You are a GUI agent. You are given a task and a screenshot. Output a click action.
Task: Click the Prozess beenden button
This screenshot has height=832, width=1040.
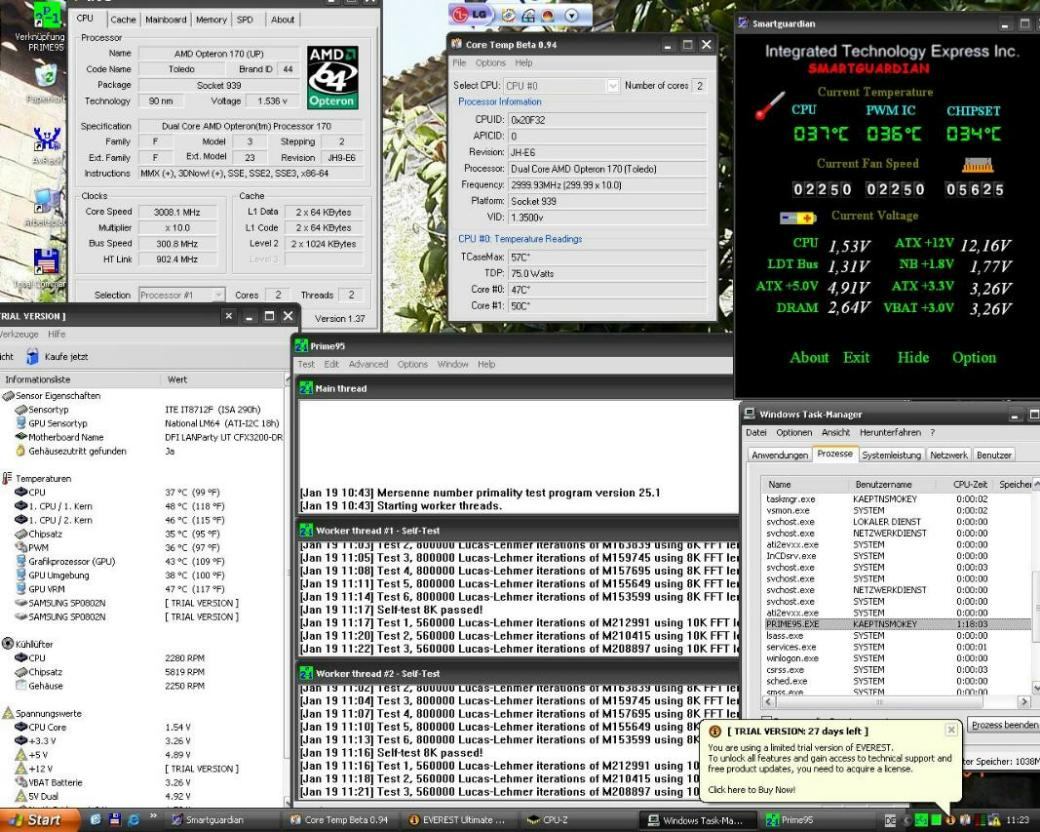tap(1004, 725)
